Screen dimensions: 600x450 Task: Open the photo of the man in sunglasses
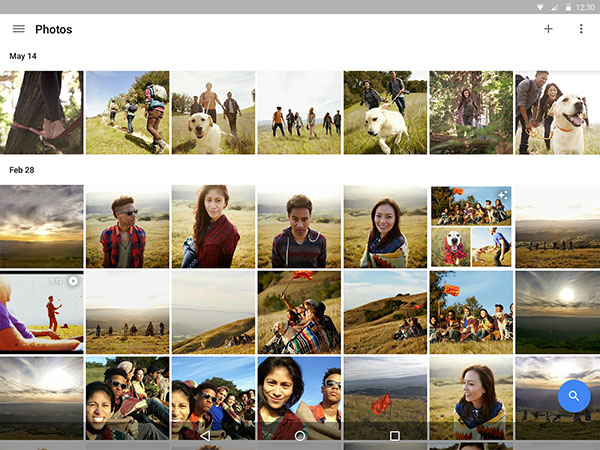127,226
